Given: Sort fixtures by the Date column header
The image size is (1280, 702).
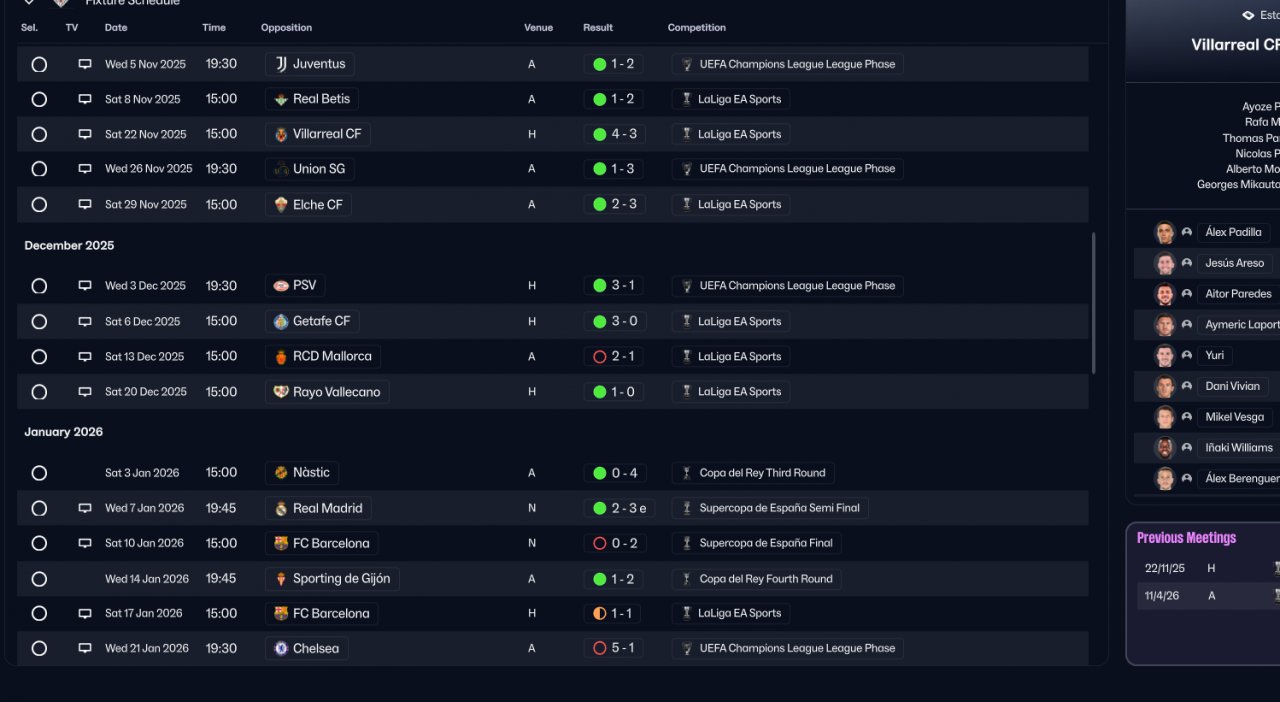Looking at the screenshot, I should pos(116,28).
